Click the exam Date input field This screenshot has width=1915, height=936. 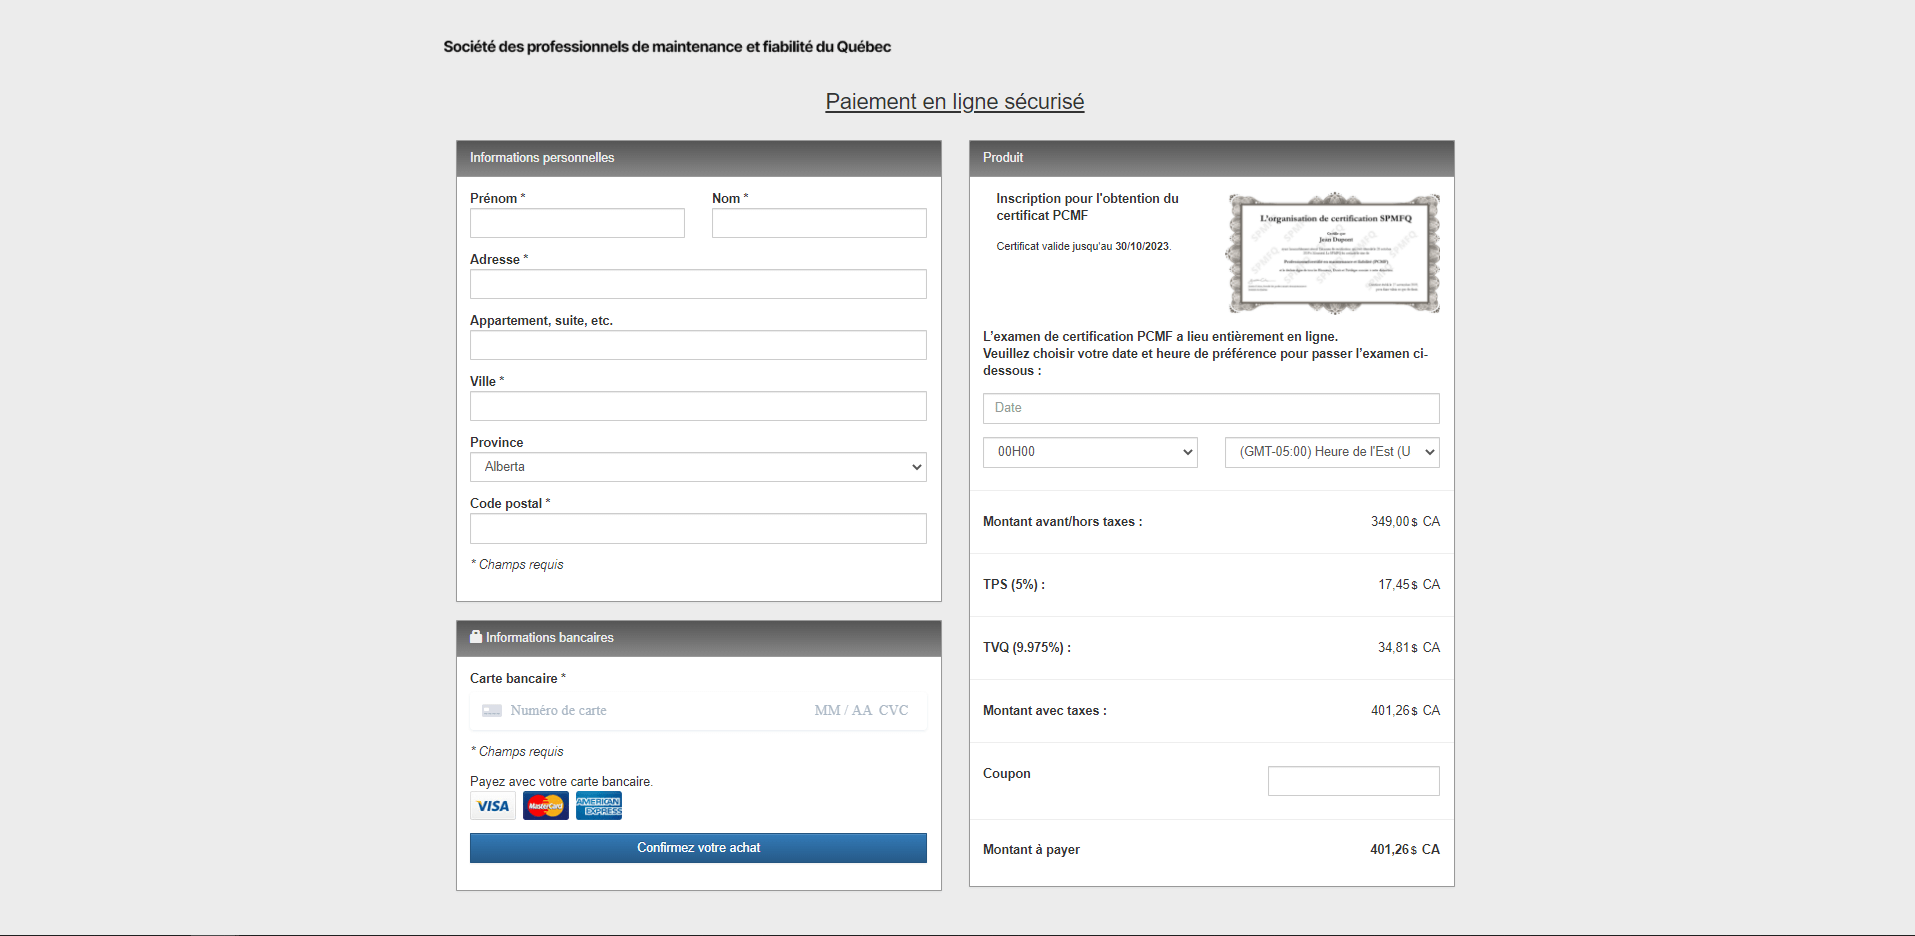(x=1211, y=408)
